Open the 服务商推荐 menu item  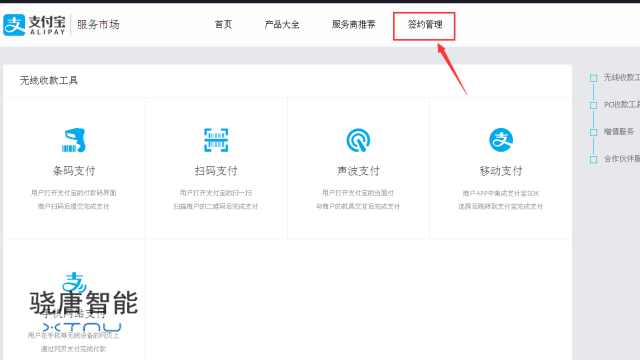click(x=353, y=24)
